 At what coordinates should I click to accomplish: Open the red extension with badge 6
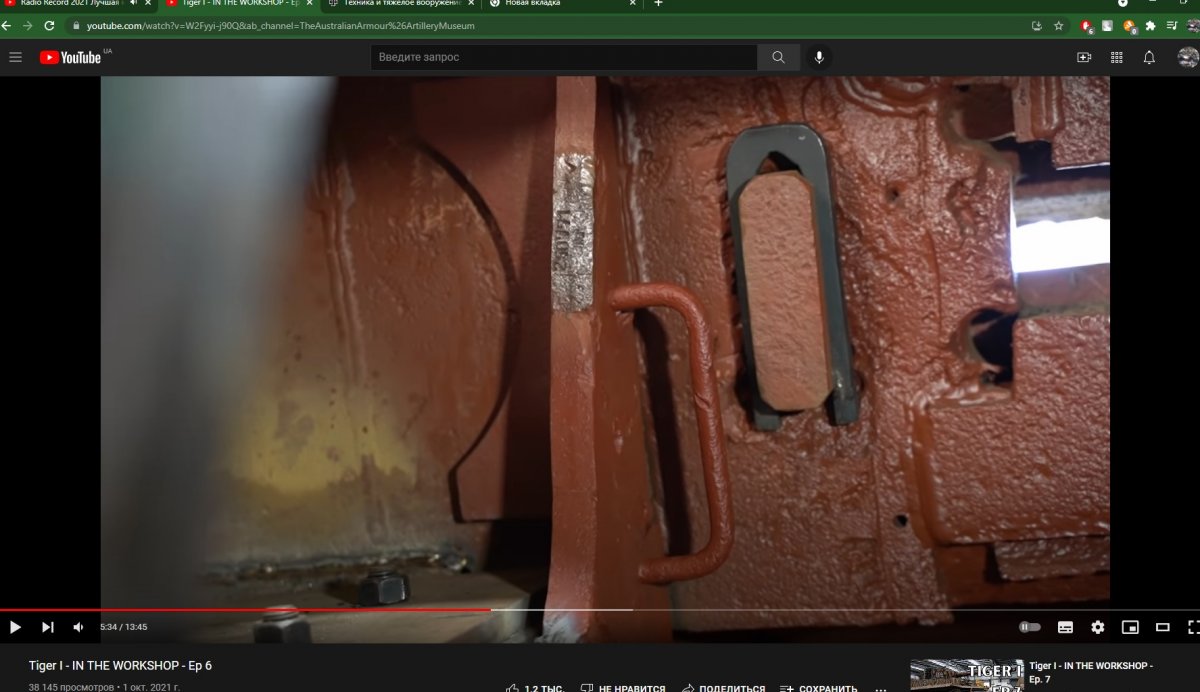(x=1087, y=26)
